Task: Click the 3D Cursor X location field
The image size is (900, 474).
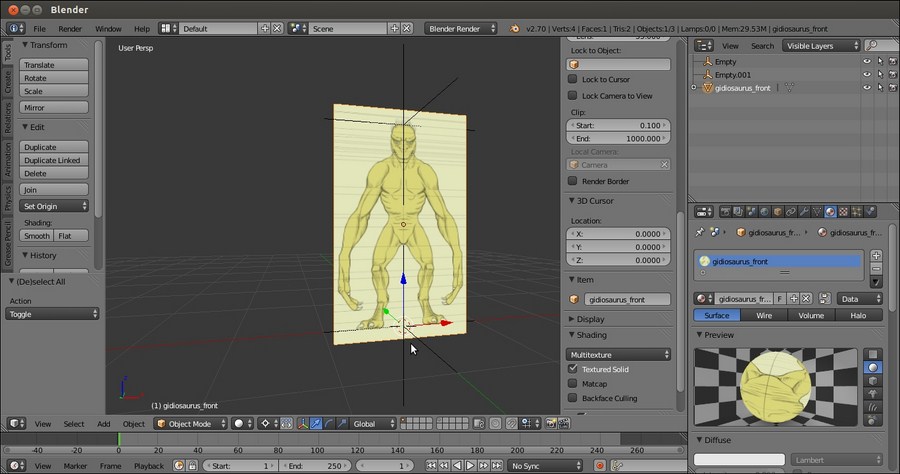Action: coord(619,234)
